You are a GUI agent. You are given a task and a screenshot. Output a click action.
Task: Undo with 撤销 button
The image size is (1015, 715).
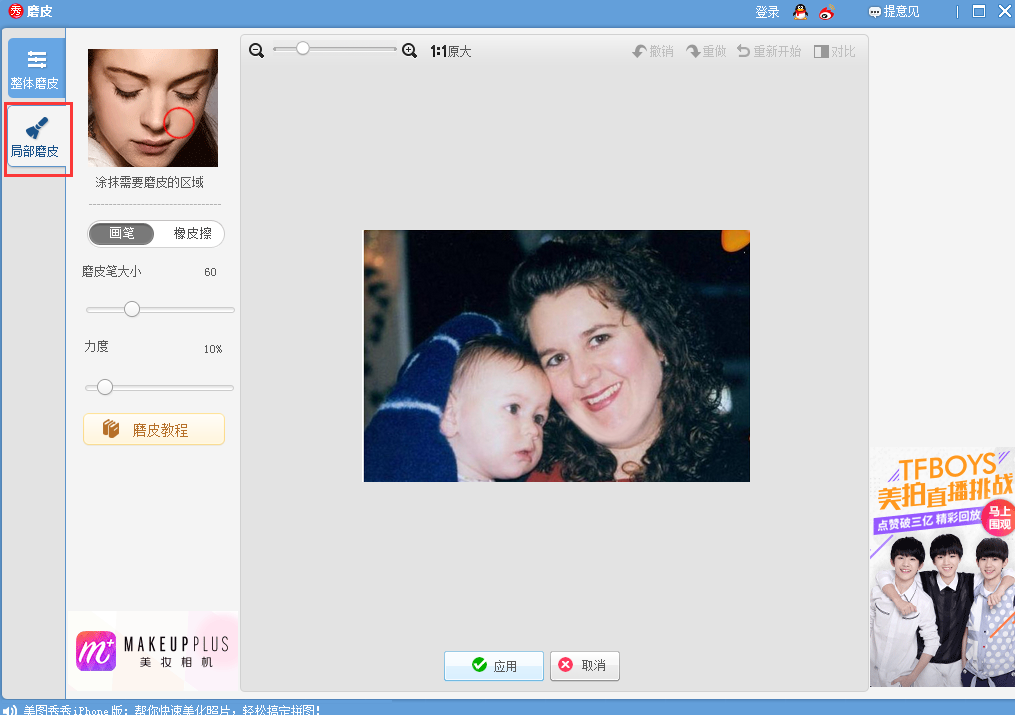pyautogui.click(x=652, y=52)
